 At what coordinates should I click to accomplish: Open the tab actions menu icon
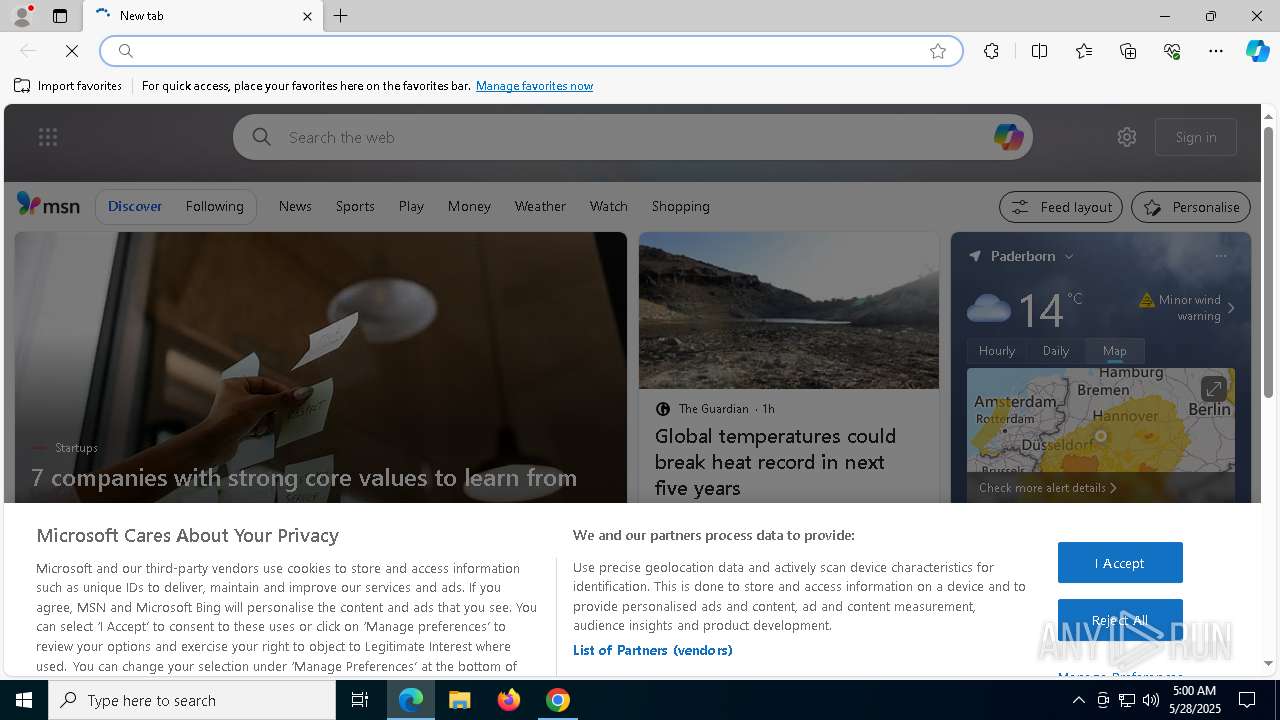[x=60, y=16]
